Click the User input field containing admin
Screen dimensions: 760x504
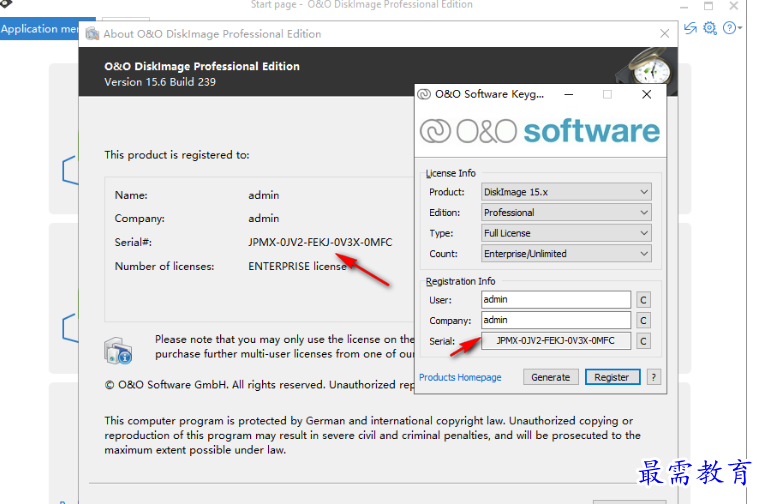555,299
